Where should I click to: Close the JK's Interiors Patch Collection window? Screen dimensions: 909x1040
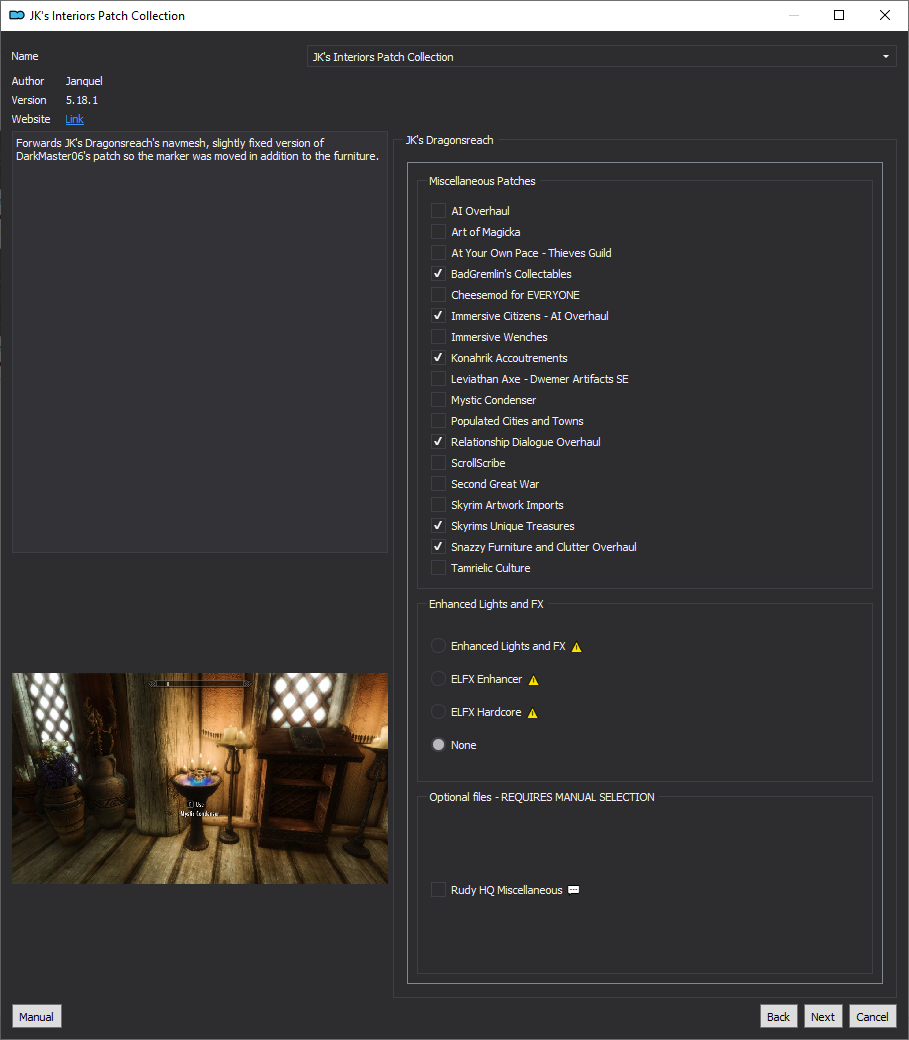(884, 15)
